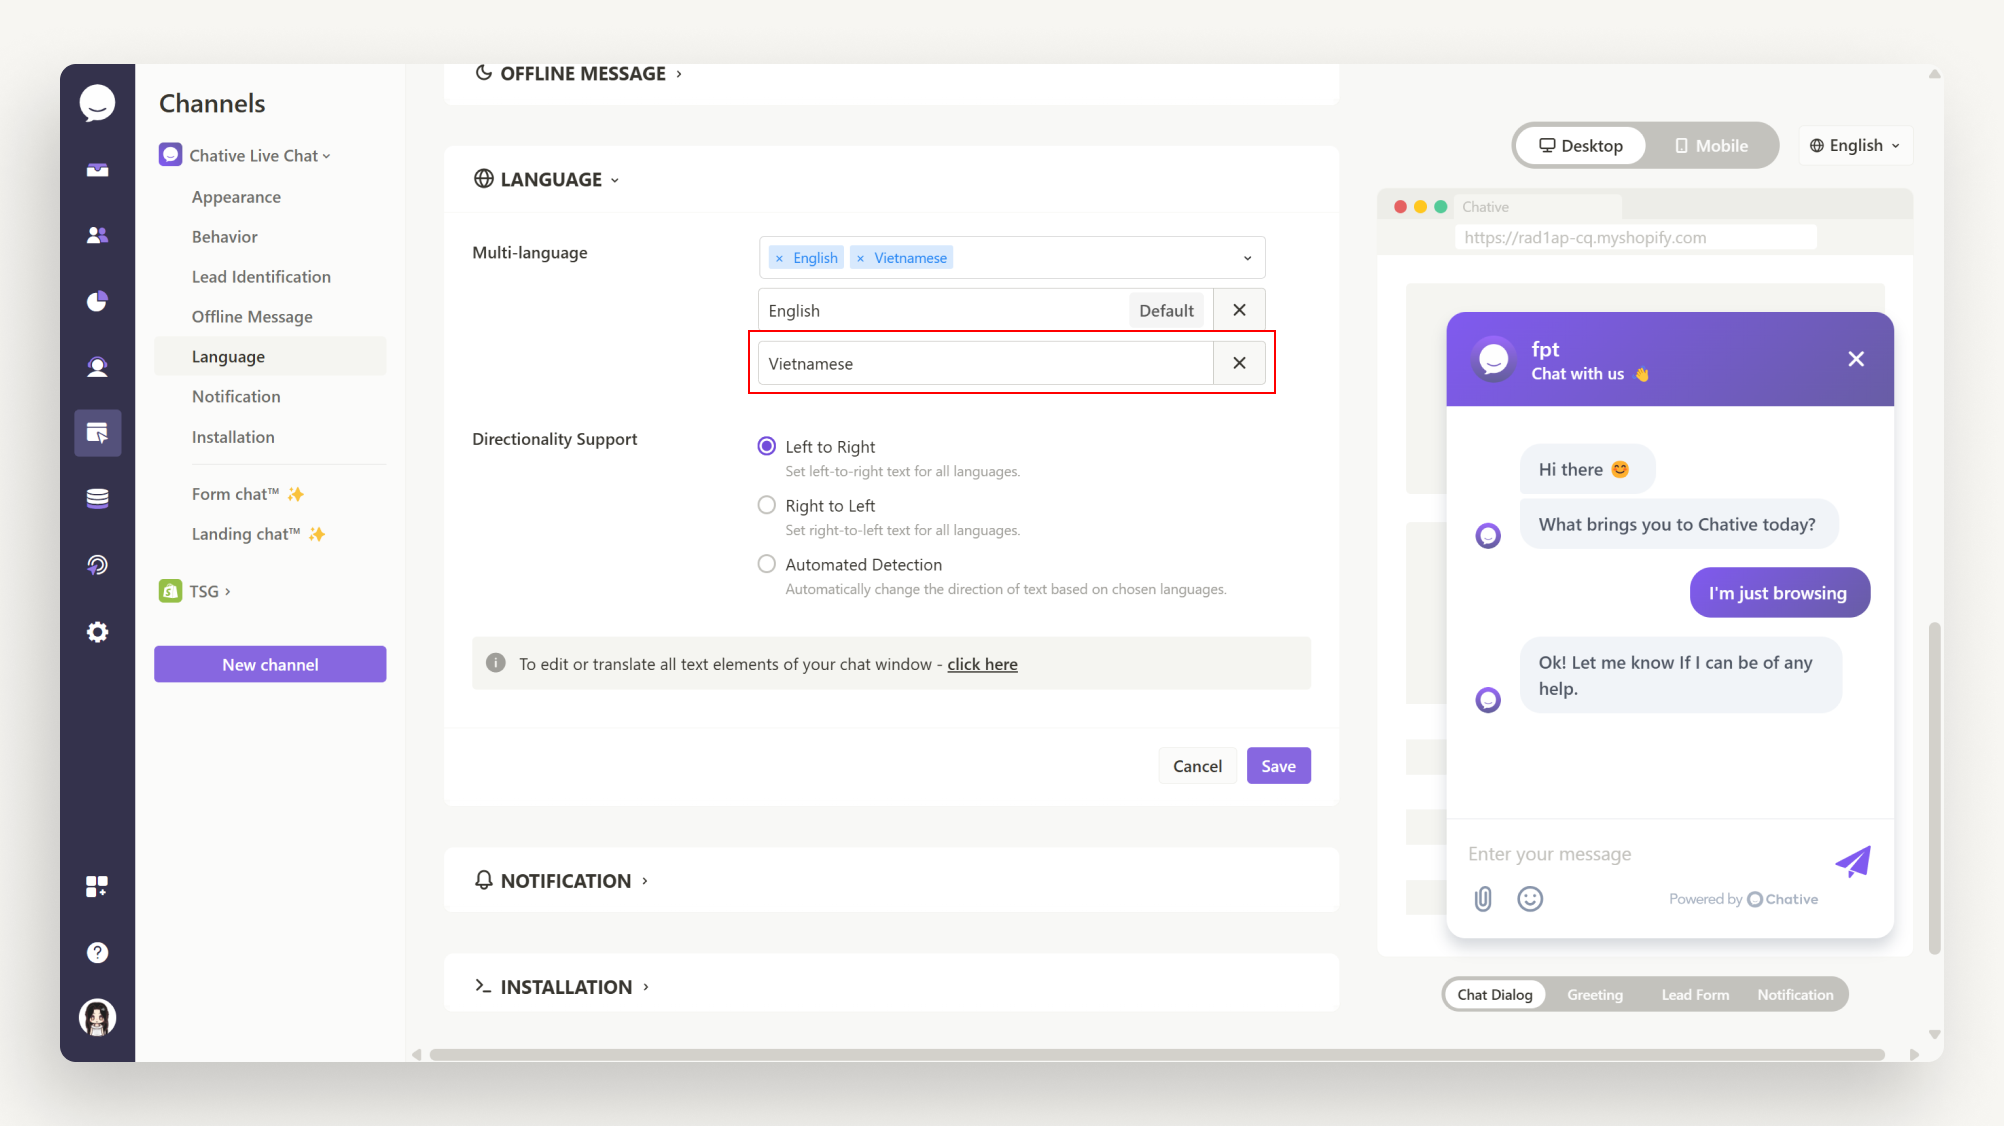Enable Automated Detection for text direction
Screen dimensions: 2004x1126
pos(766,563)
